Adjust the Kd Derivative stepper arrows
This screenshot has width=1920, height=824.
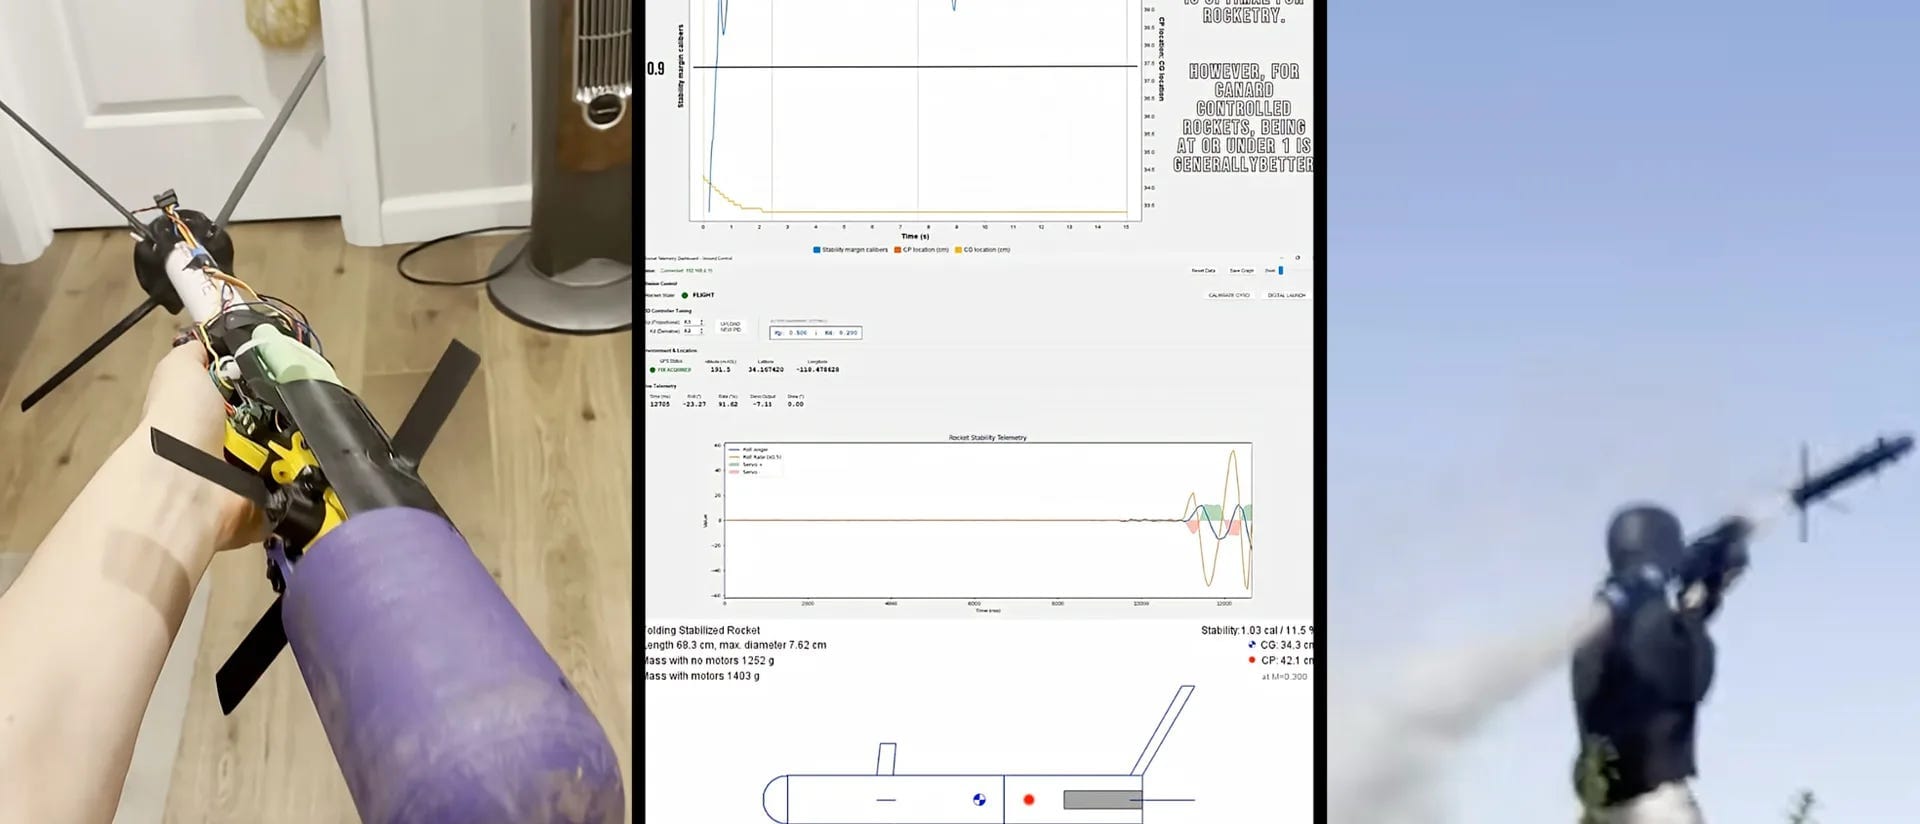[701, 331]
